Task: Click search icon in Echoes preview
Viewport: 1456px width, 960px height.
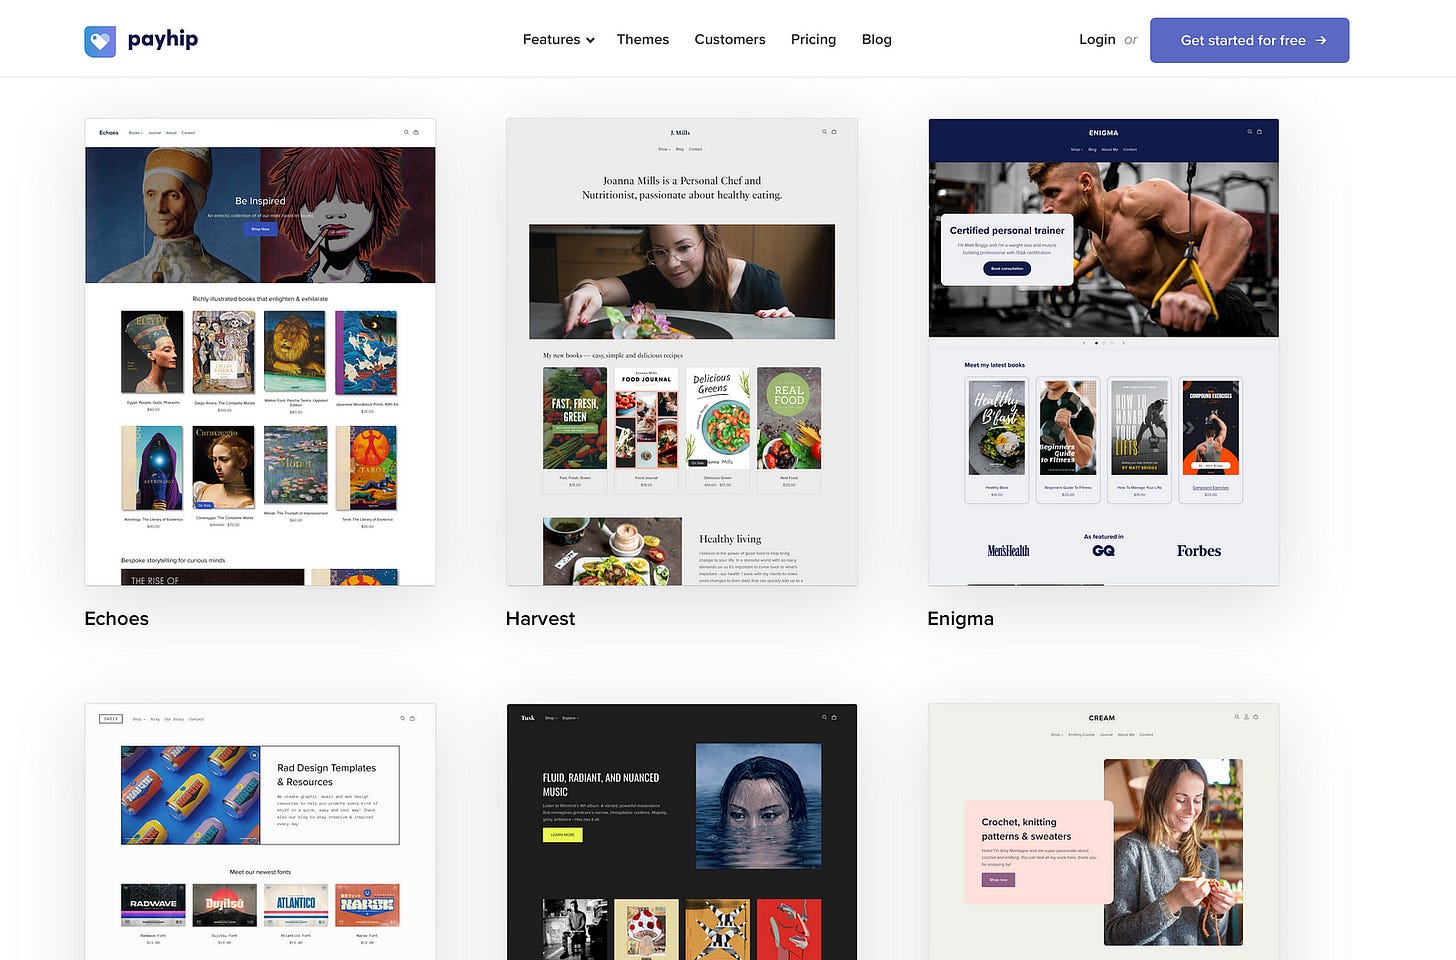Action: click(406, 132)
